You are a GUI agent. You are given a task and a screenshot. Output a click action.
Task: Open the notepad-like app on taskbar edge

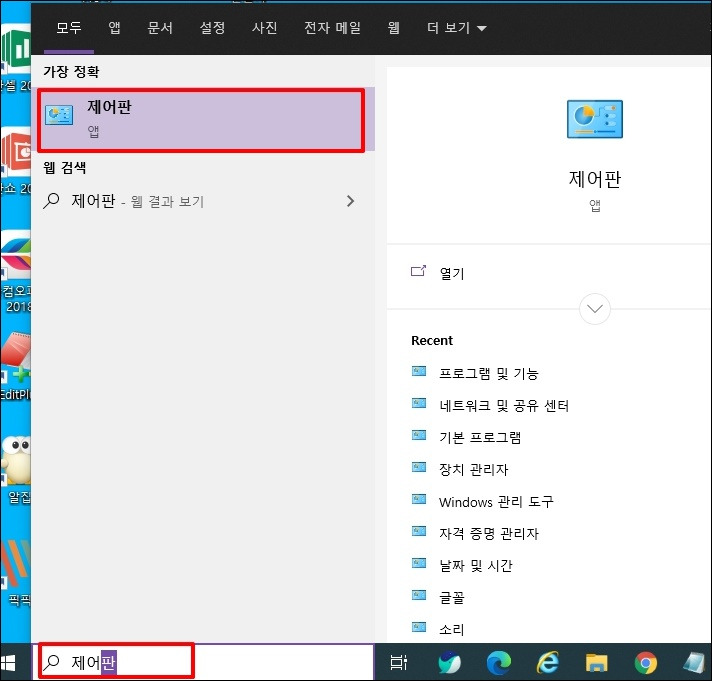click(x=695, y=663)
